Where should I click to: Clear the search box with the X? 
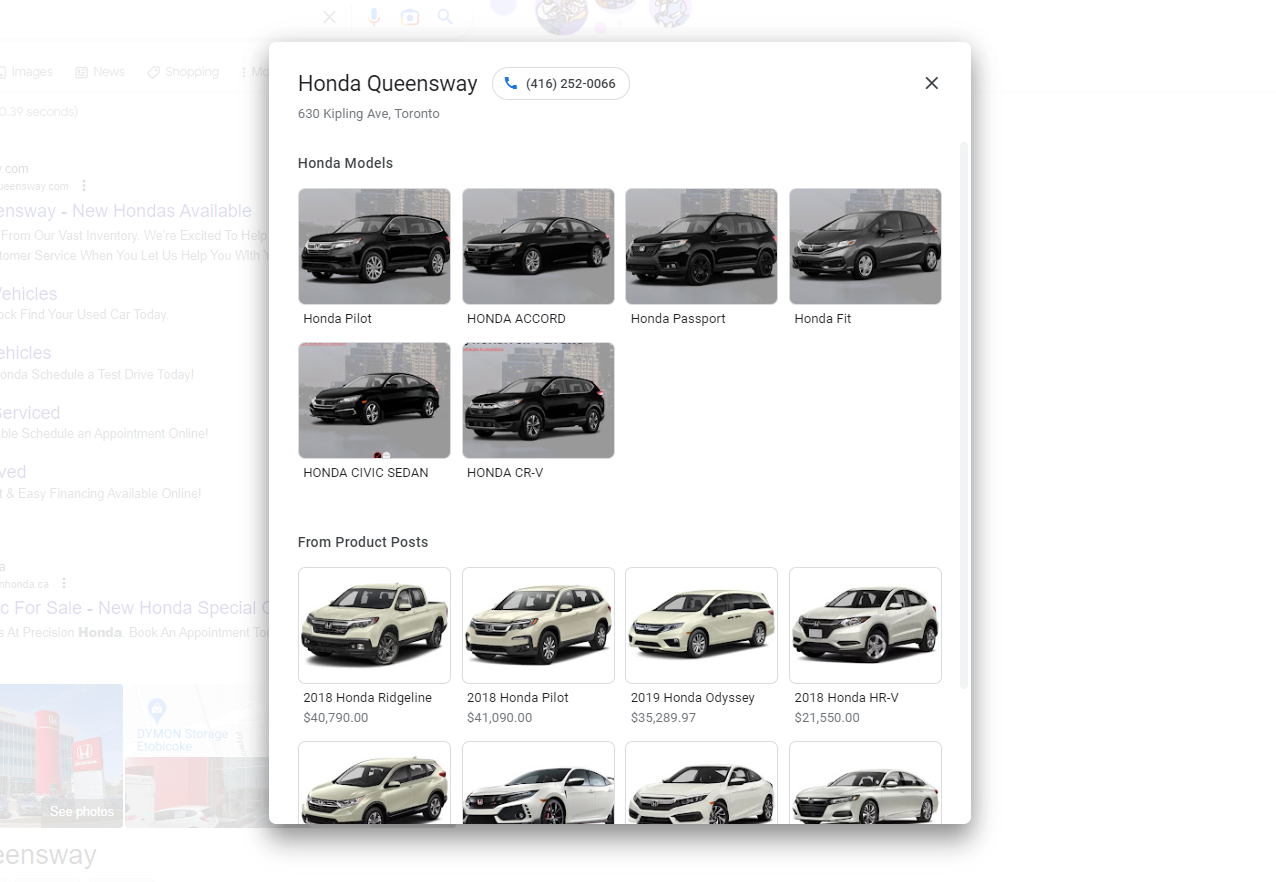[x=329, y=17]
